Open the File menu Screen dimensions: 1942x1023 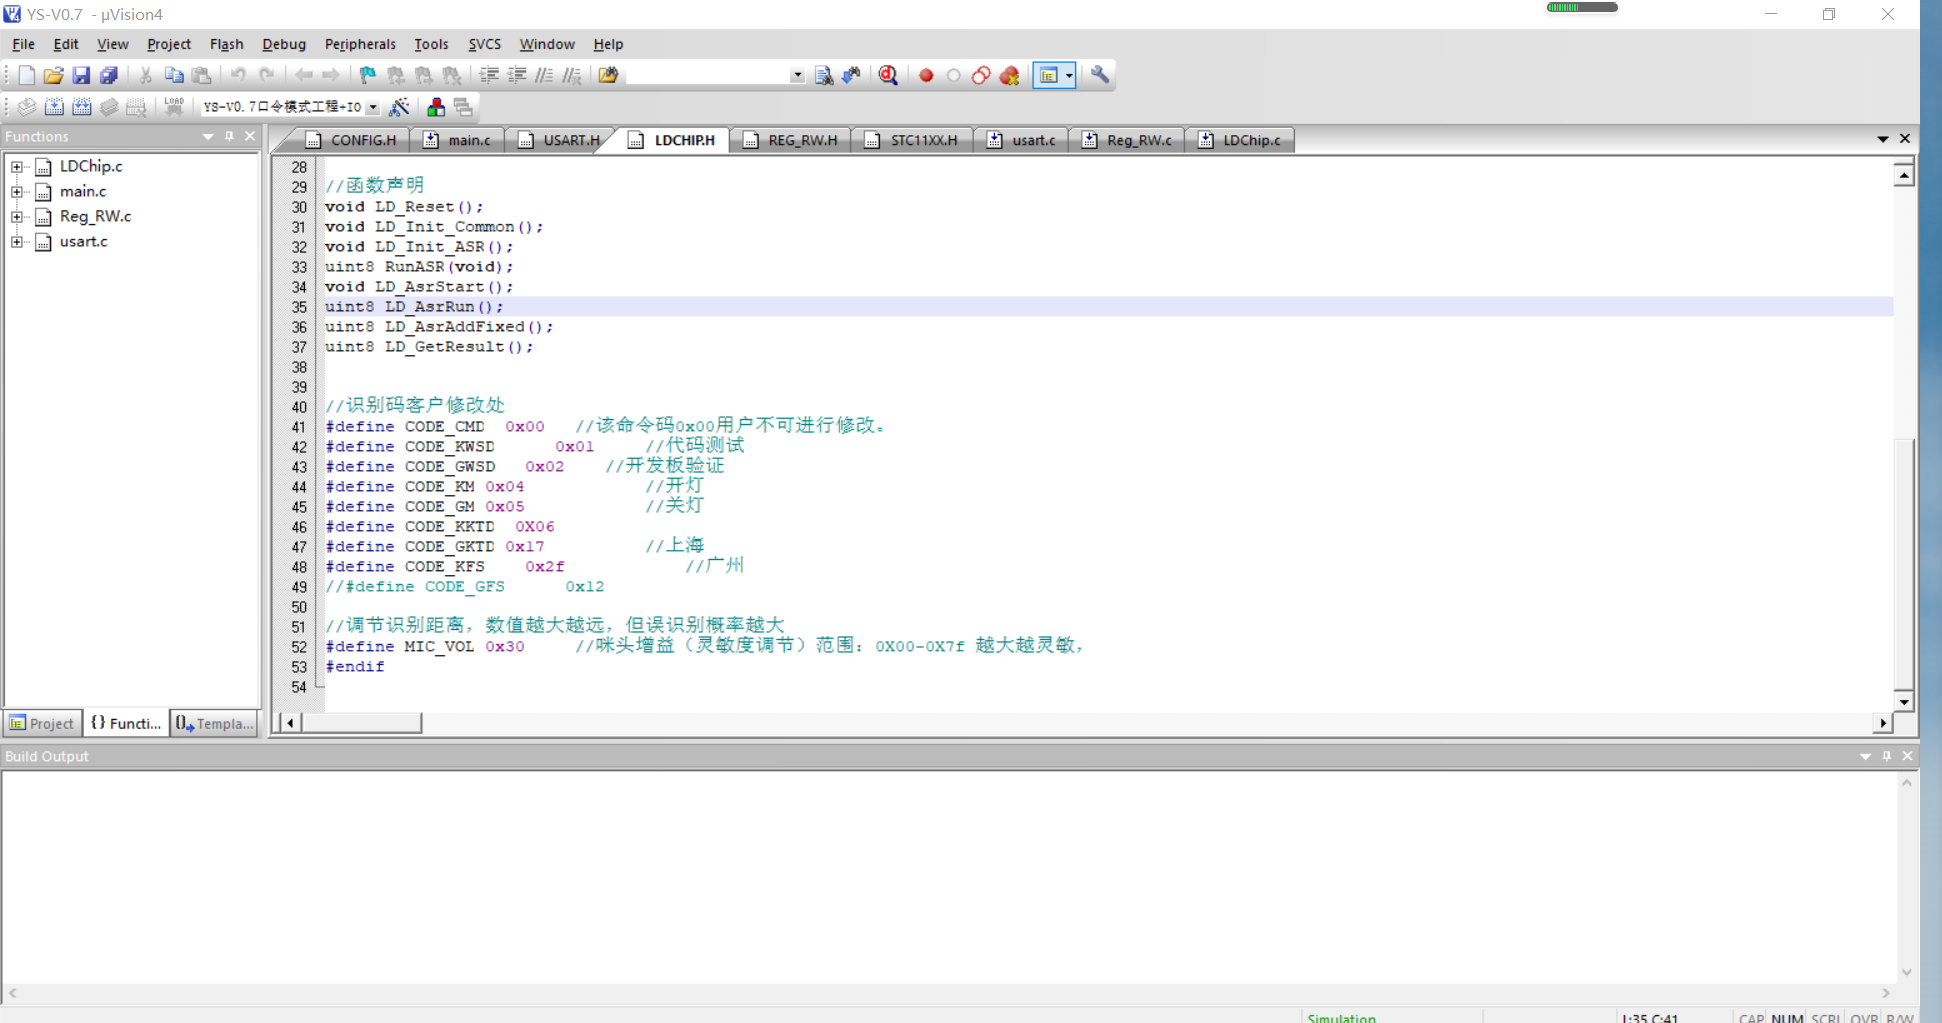click(x=23, y=44)
